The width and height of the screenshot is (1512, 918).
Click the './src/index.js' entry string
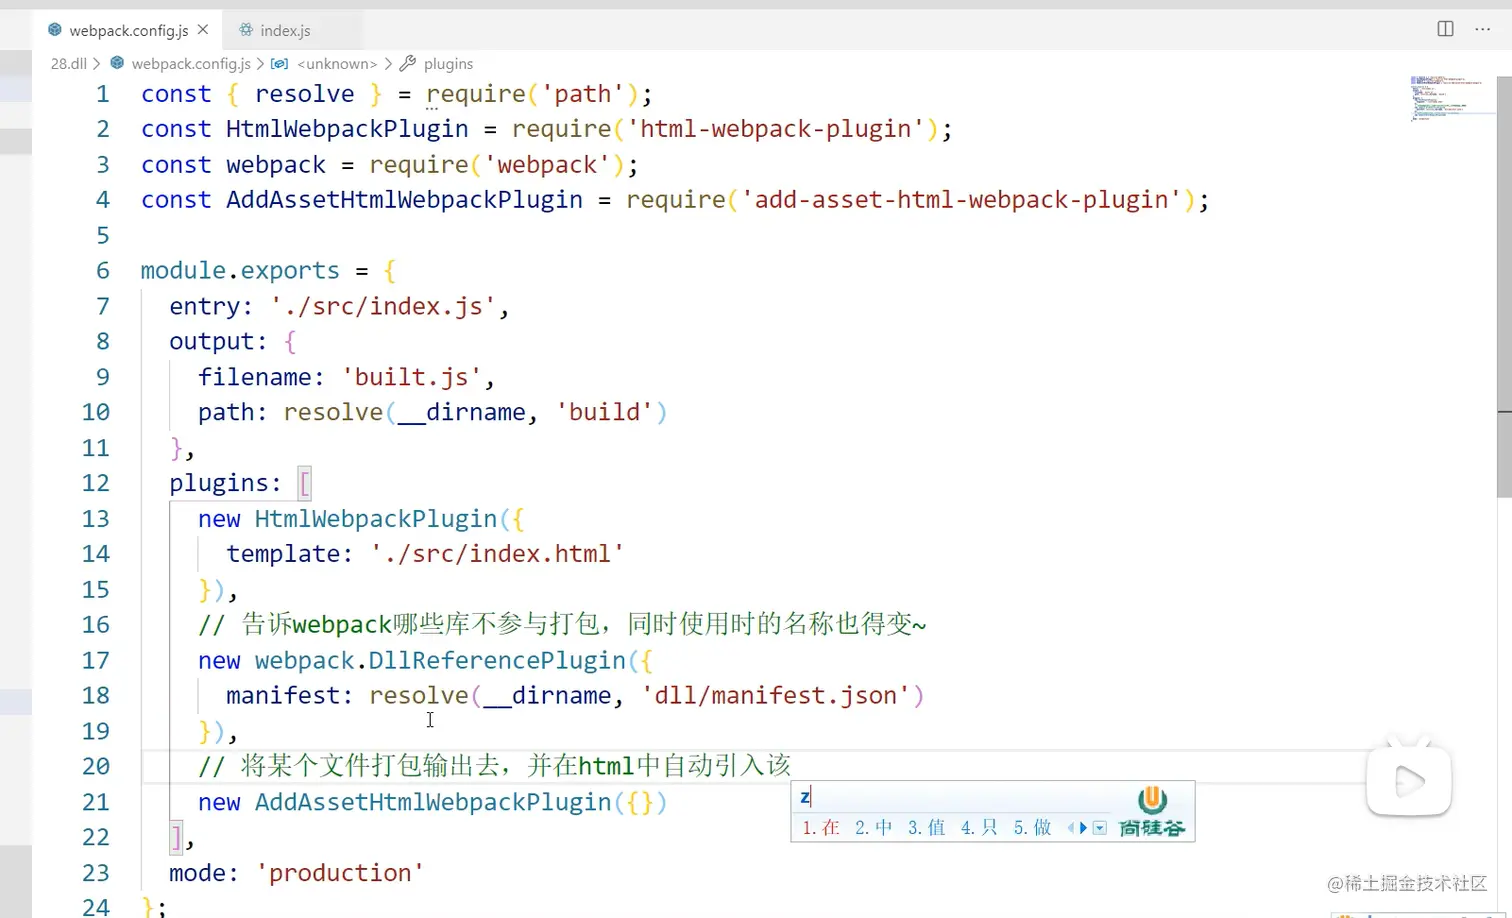[x=383, y=306]
